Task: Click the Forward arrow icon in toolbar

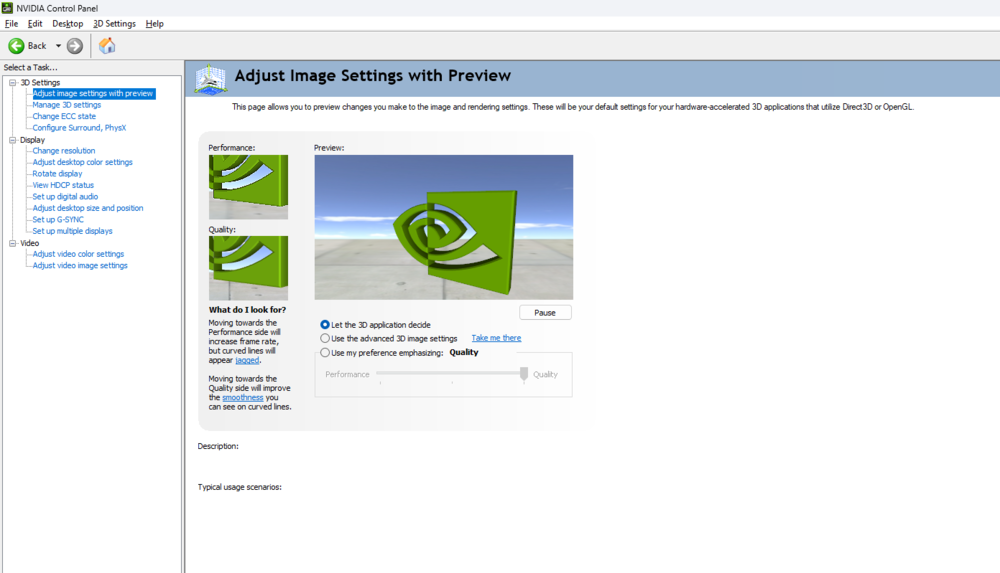Action: 75,46
